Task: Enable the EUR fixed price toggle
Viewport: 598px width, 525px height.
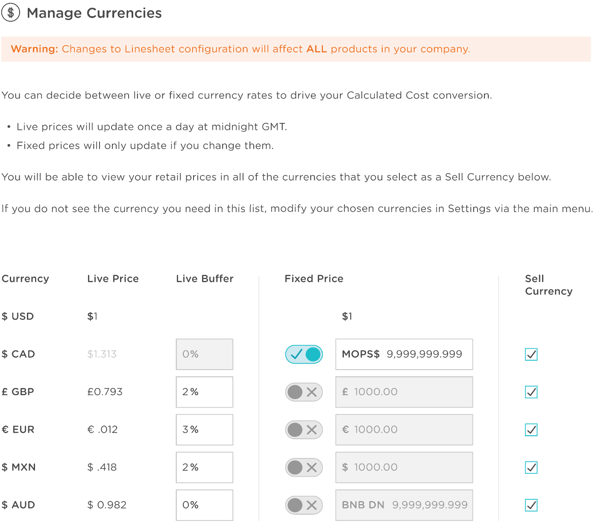Action: coord(304,430)
